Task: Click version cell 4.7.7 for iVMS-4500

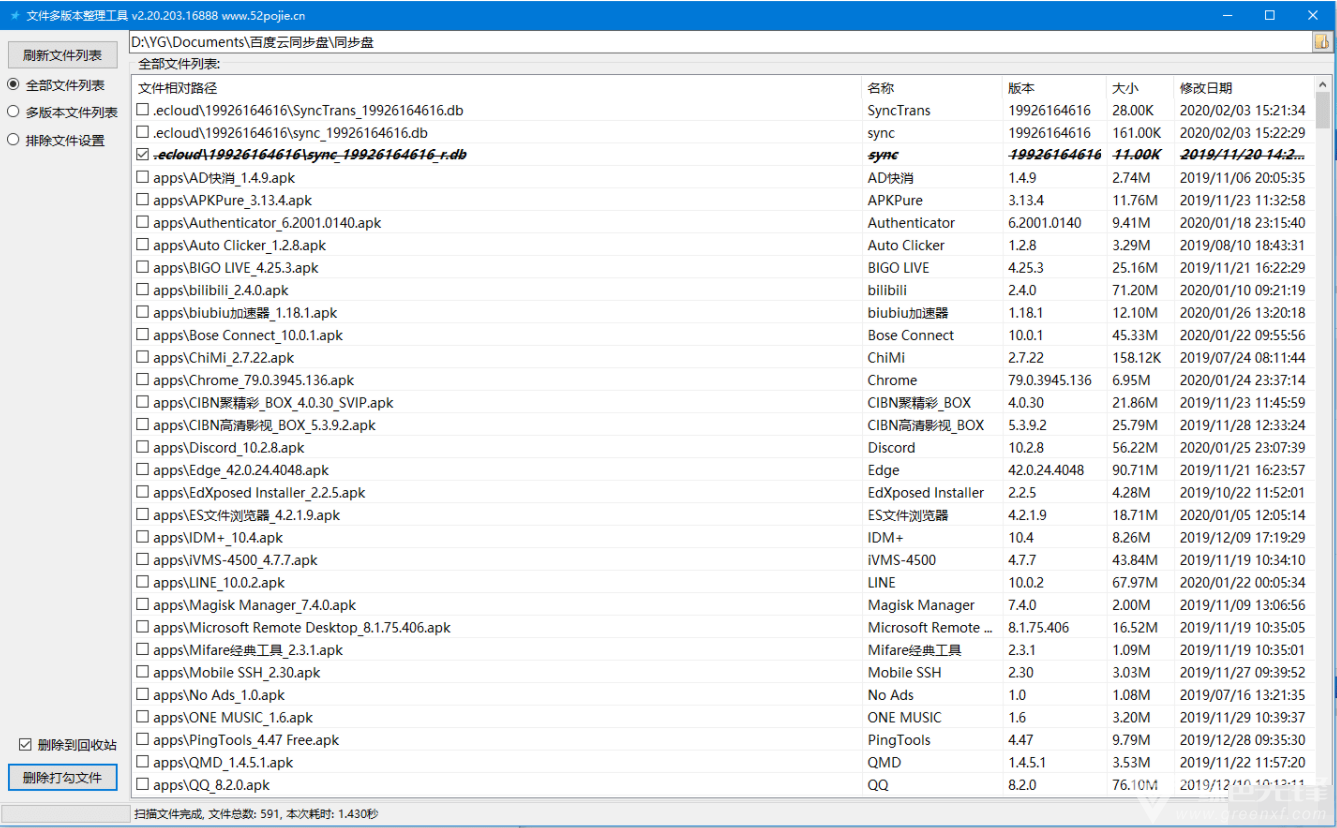Action: click(x=1022, y=560)
